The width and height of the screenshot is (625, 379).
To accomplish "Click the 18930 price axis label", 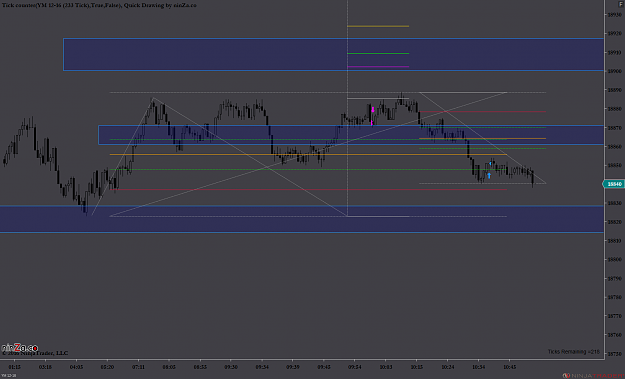I will pos(614,15).
